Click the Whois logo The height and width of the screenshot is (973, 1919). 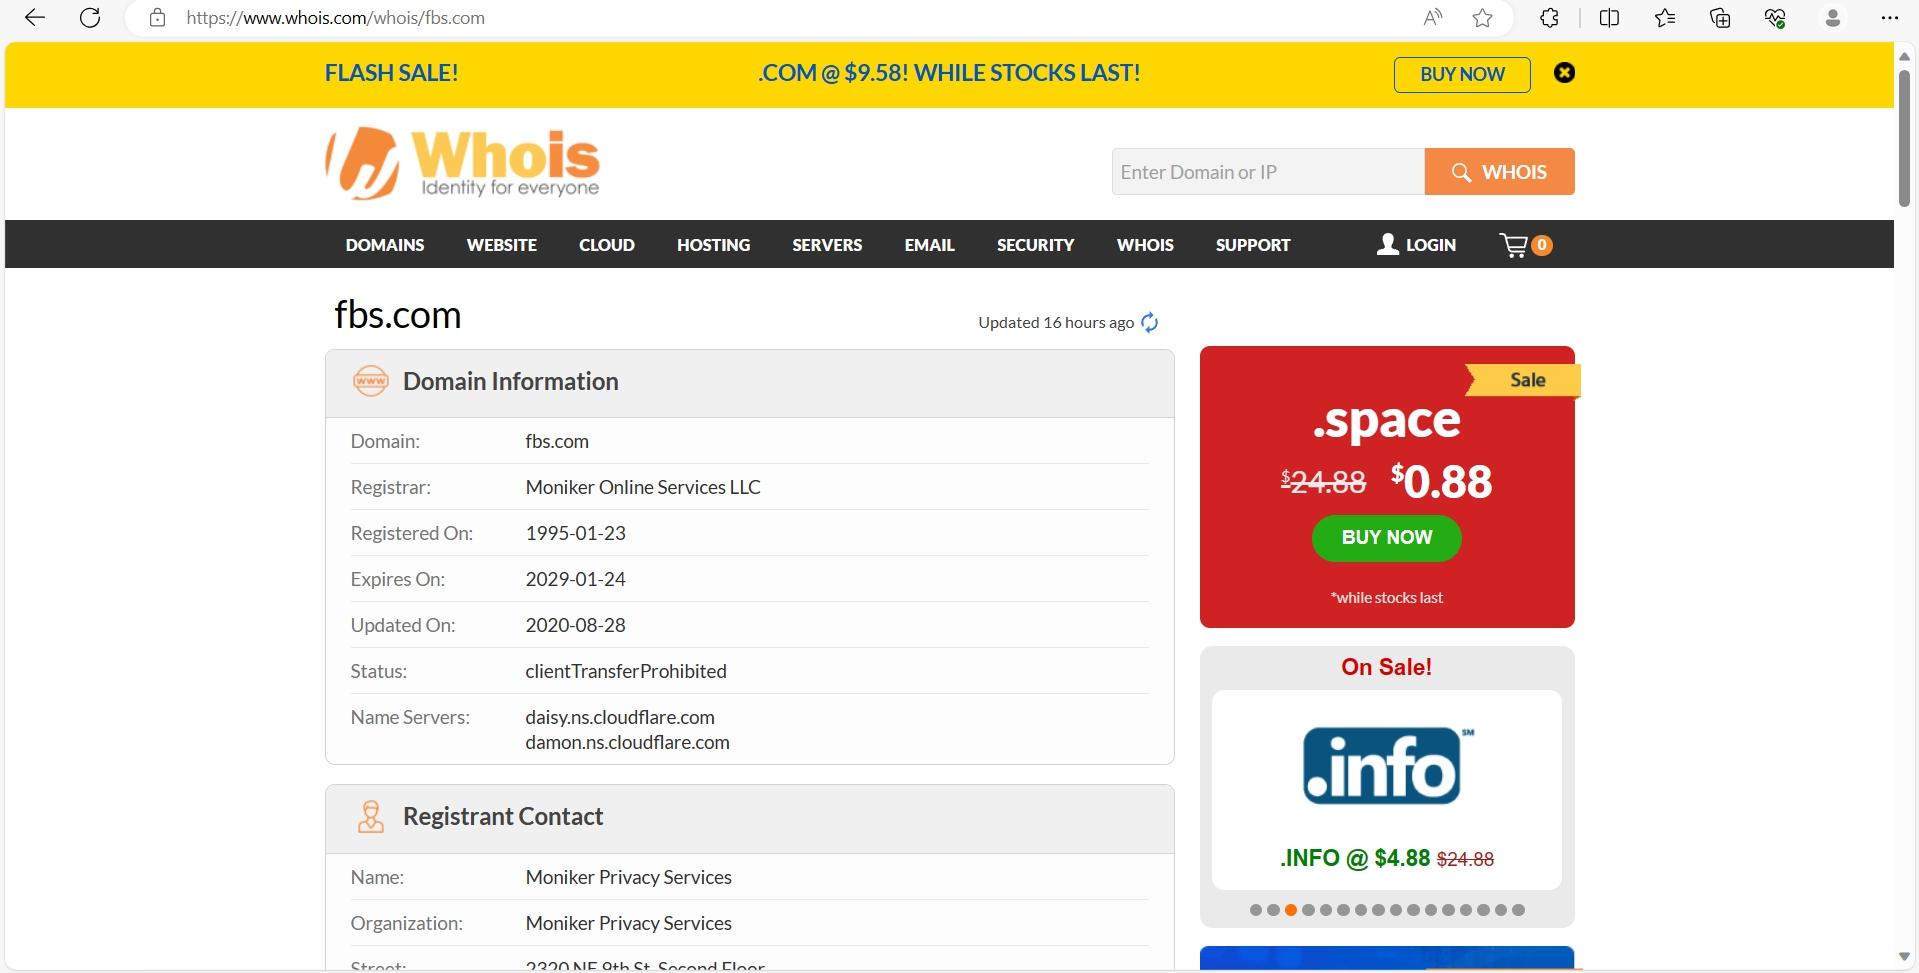[x=462, y=163]
